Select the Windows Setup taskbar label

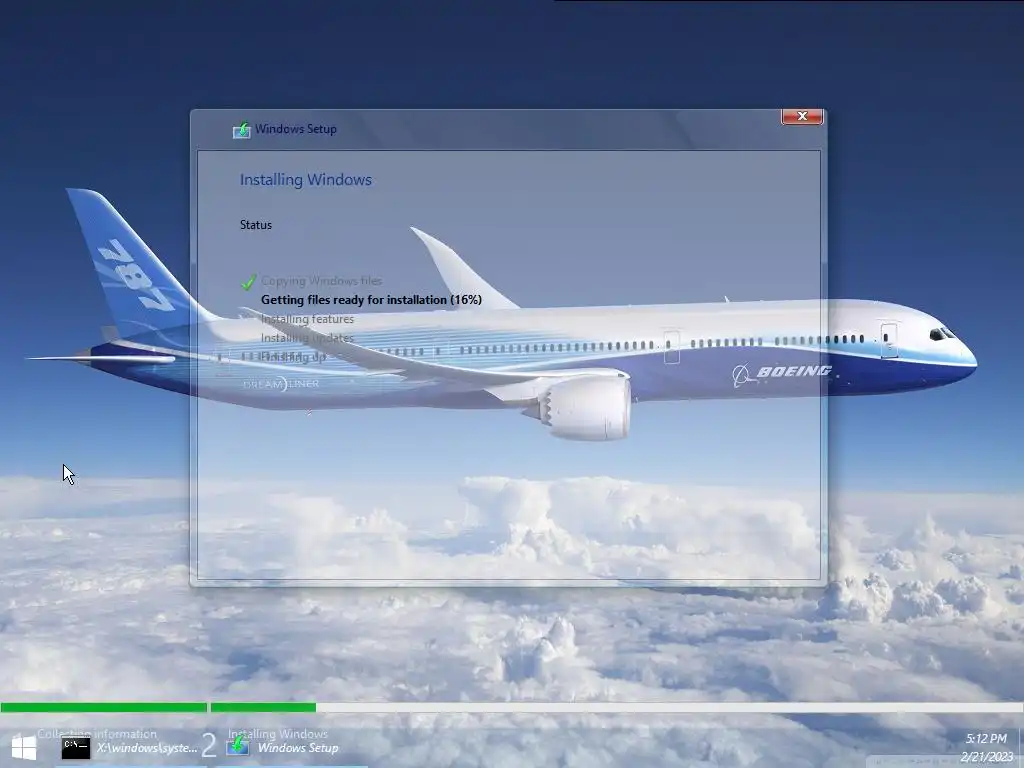(298, 748)
